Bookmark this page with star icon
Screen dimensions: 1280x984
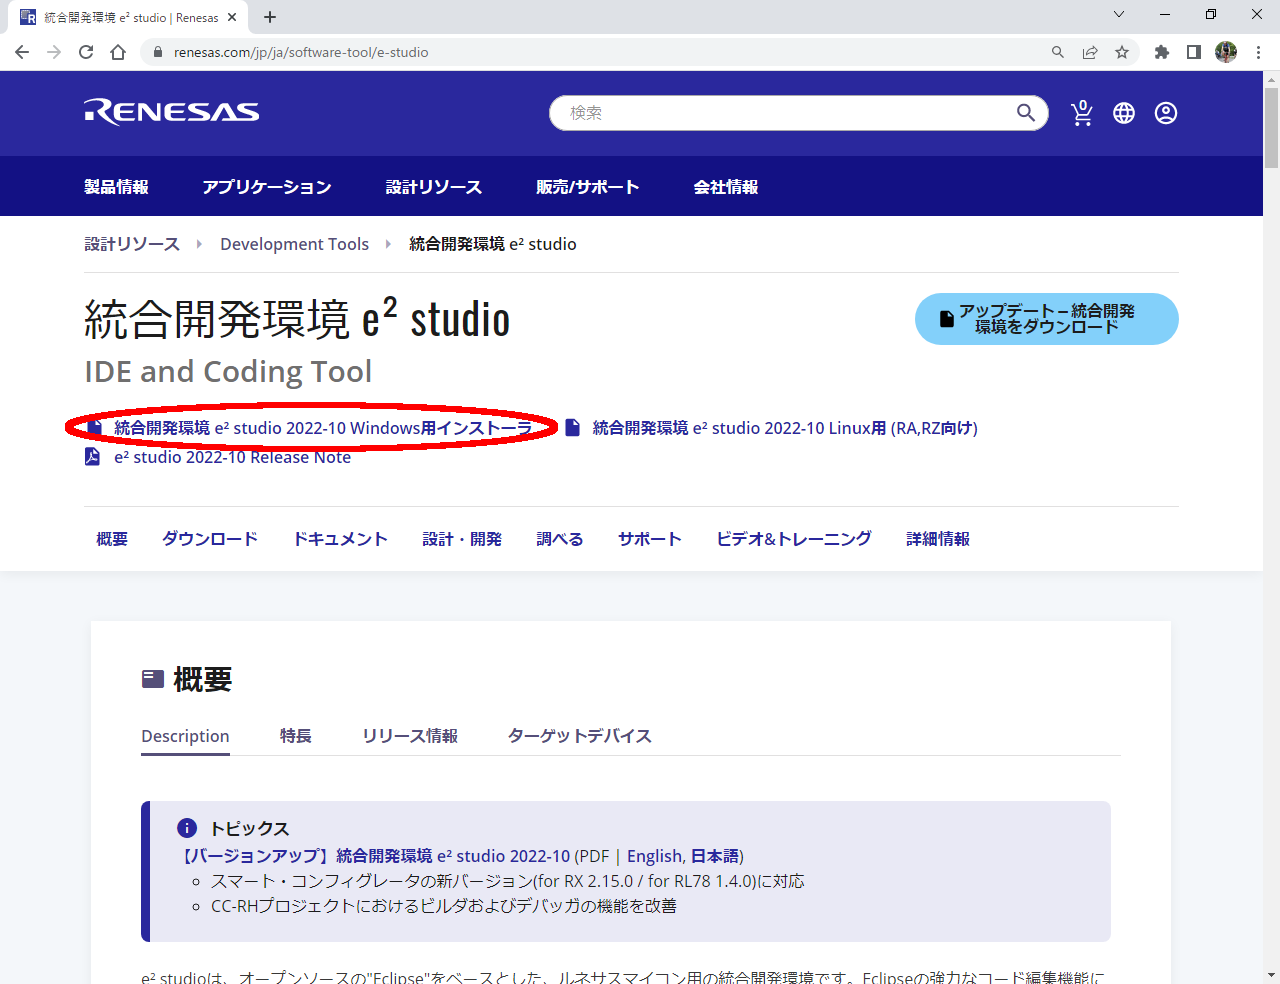(x=1122, y=52)
